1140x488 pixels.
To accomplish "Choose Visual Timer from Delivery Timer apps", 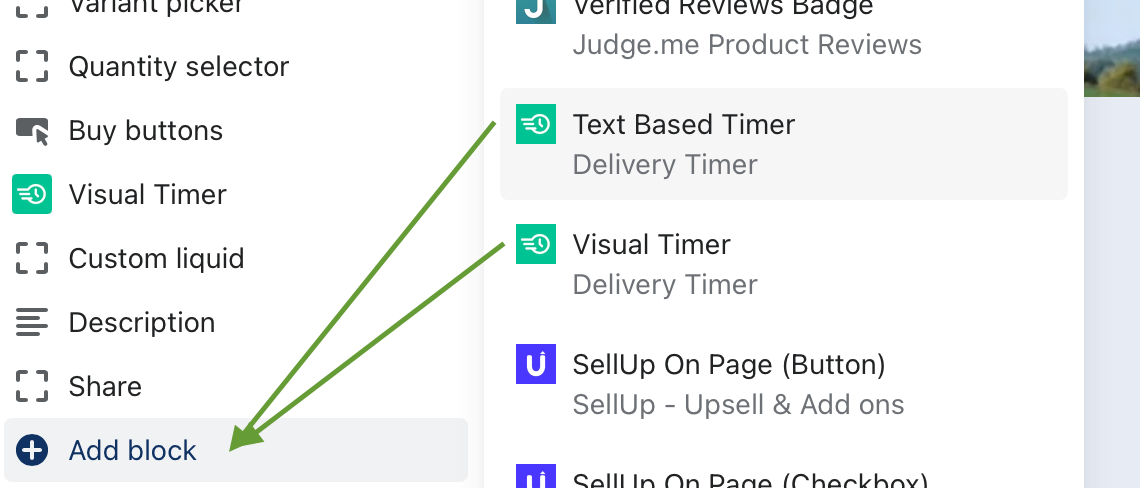I will click(784, 264).
